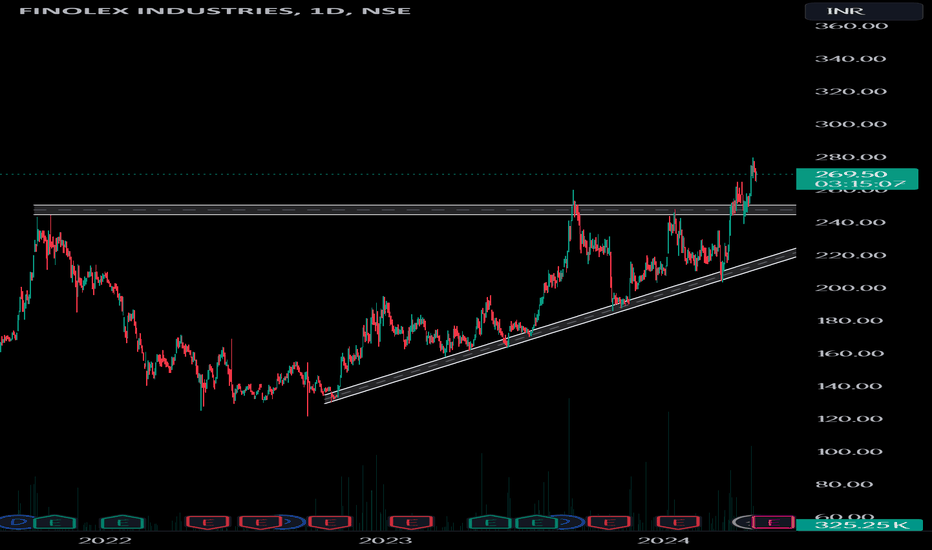This screenshot has width=932, height=550.
Task: Open red earnings marker just before 2024 label
Action: click(609, 523)
